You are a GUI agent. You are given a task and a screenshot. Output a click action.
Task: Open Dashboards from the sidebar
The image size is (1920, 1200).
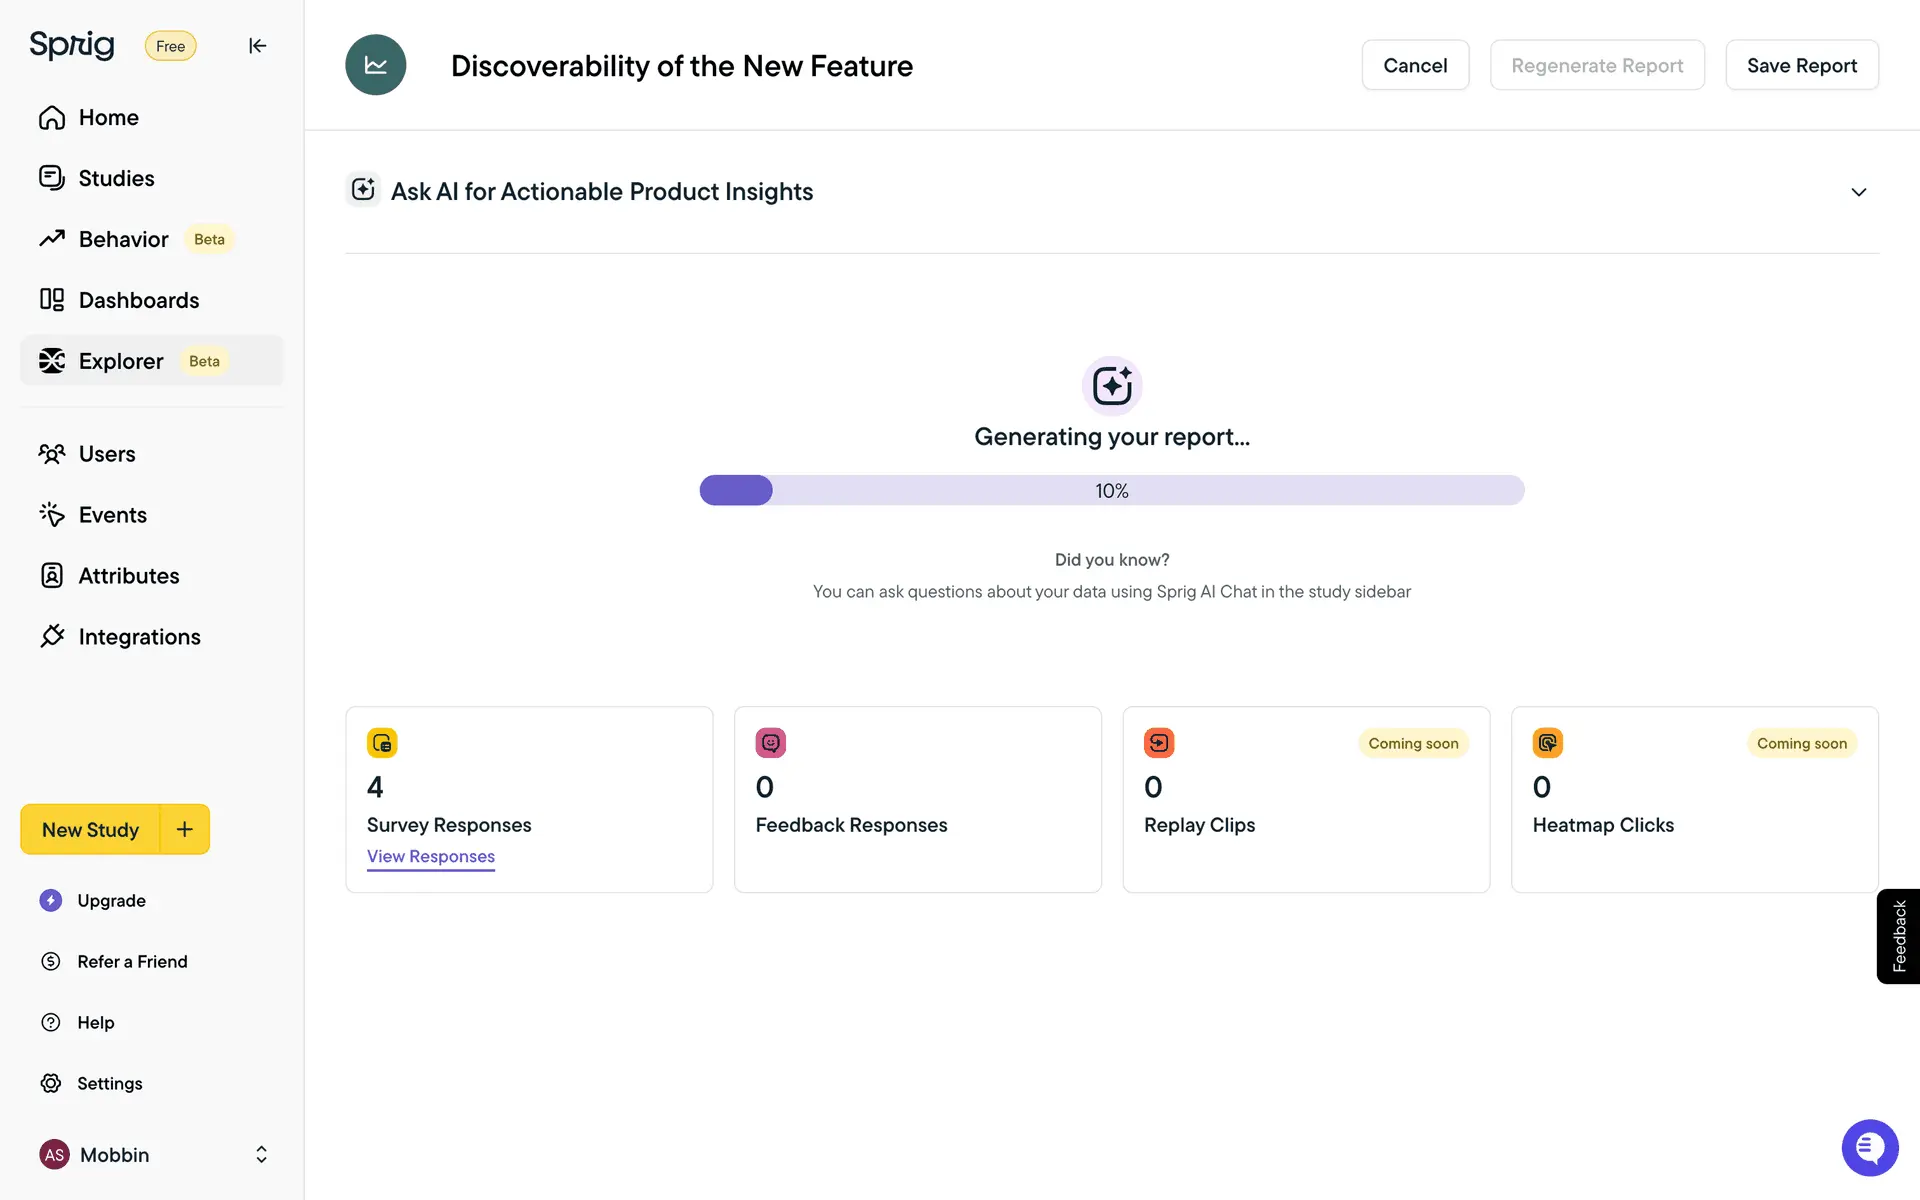138,300
